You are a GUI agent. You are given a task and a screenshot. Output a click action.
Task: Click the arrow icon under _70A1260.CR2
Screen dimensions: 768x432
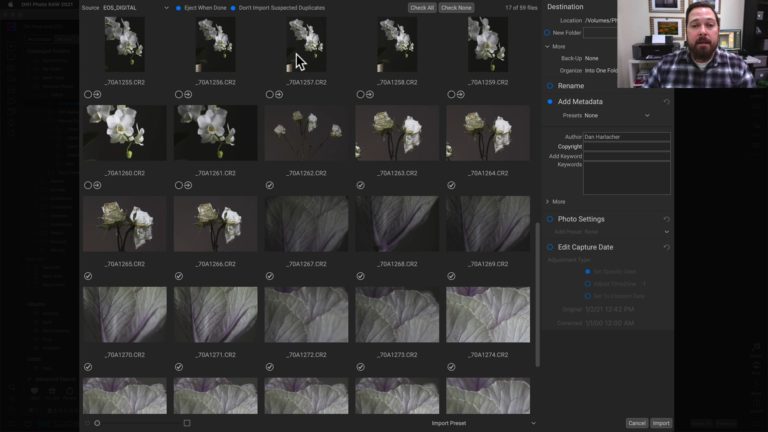(x=97, y=185)
